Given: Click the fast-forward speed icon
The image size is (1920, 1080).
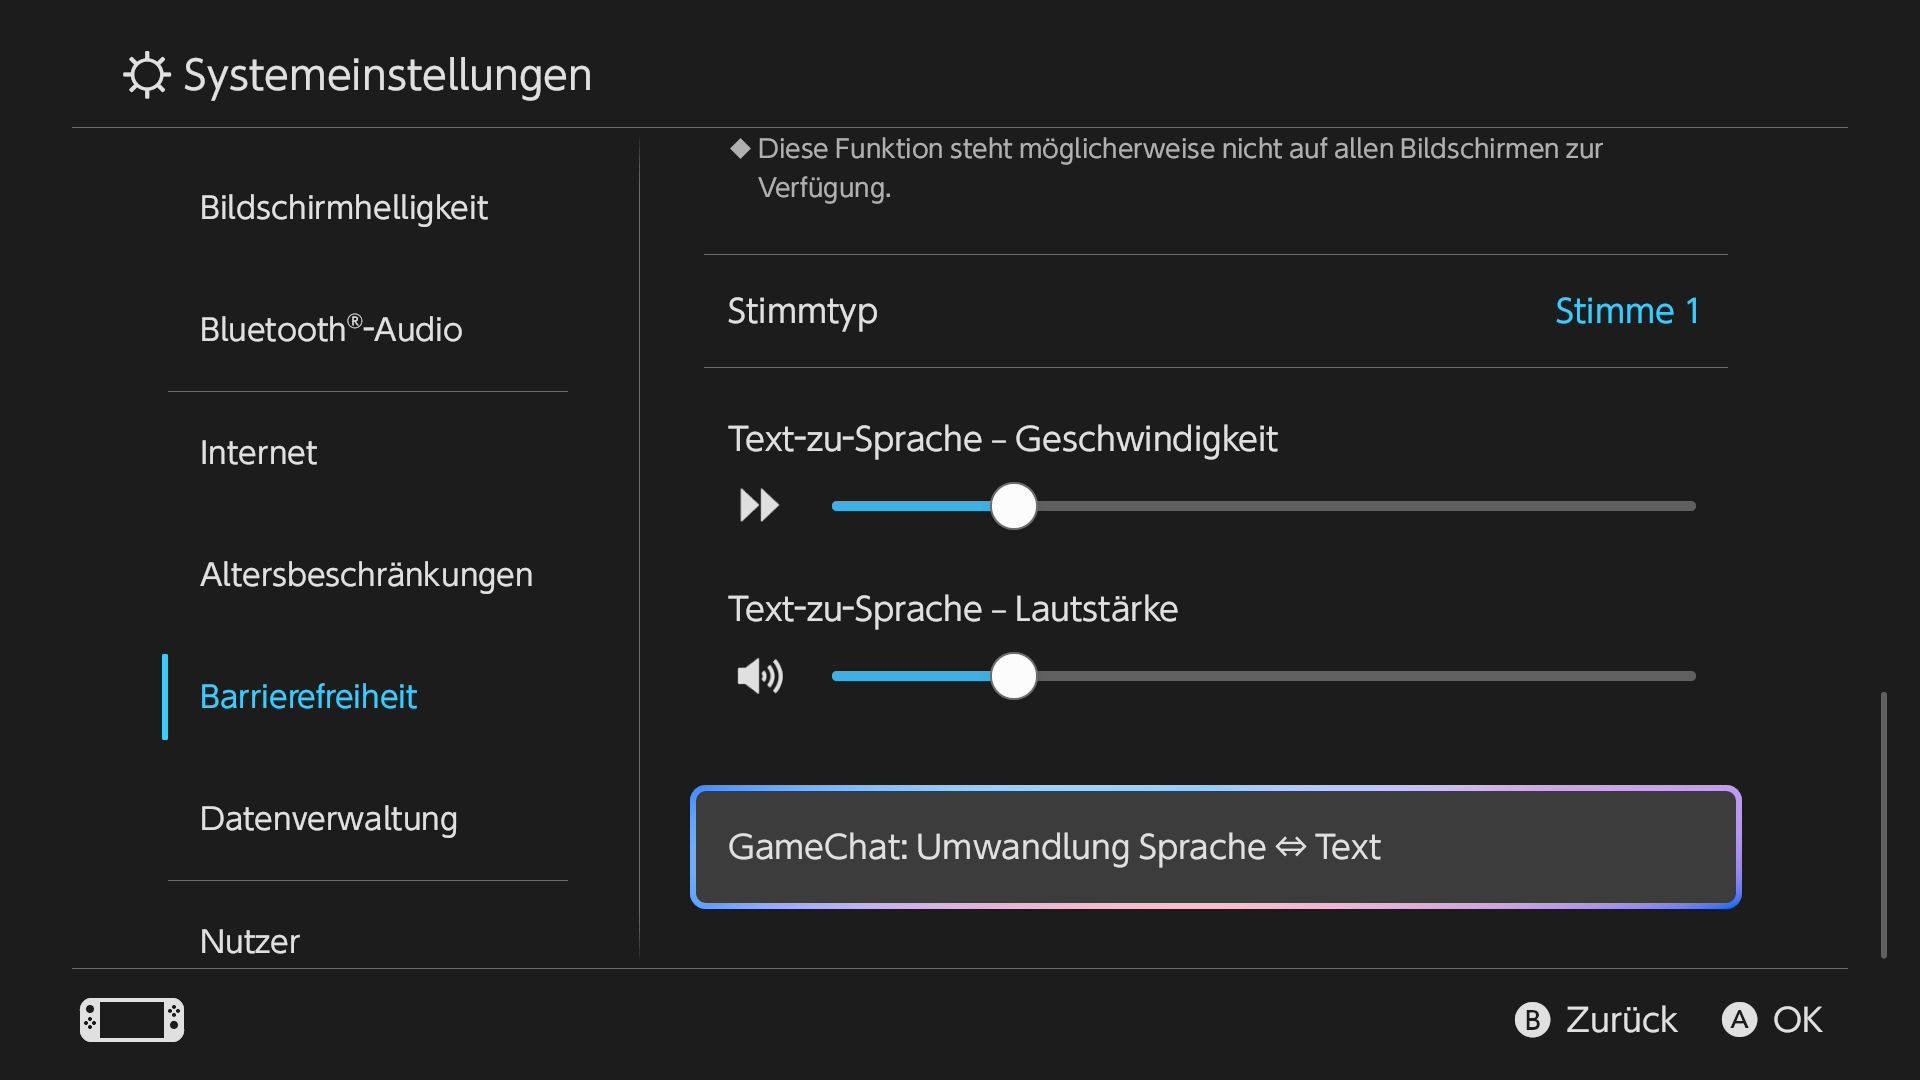Looking at the screenshot, I should [759, 506].
